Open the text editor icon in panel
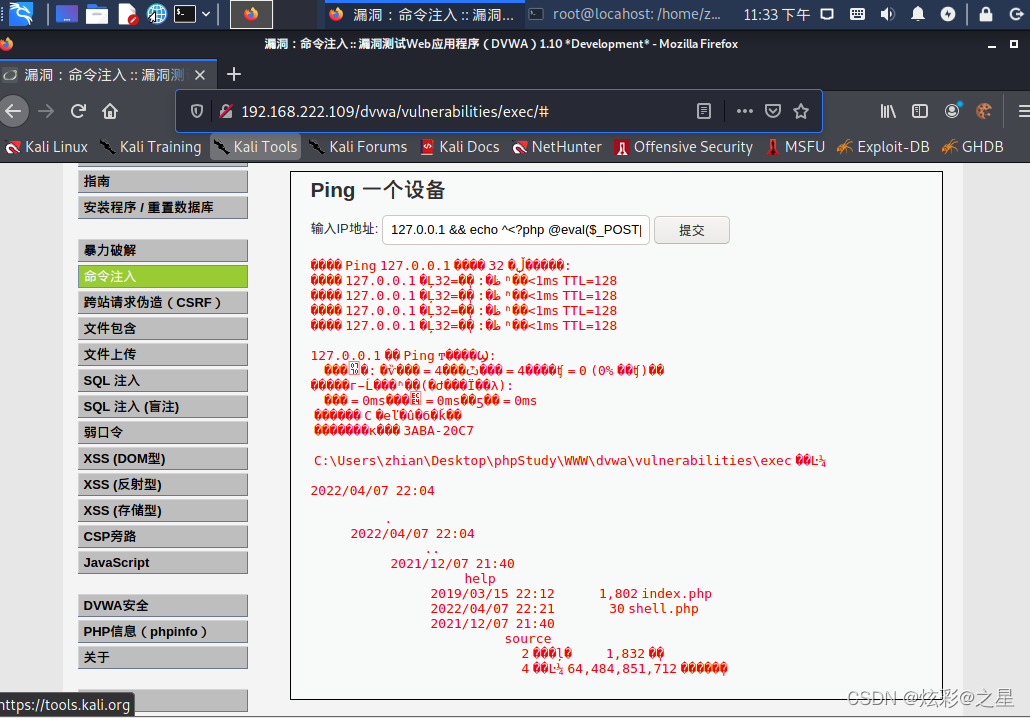The image size is (1030, 718). click(127, 14)
